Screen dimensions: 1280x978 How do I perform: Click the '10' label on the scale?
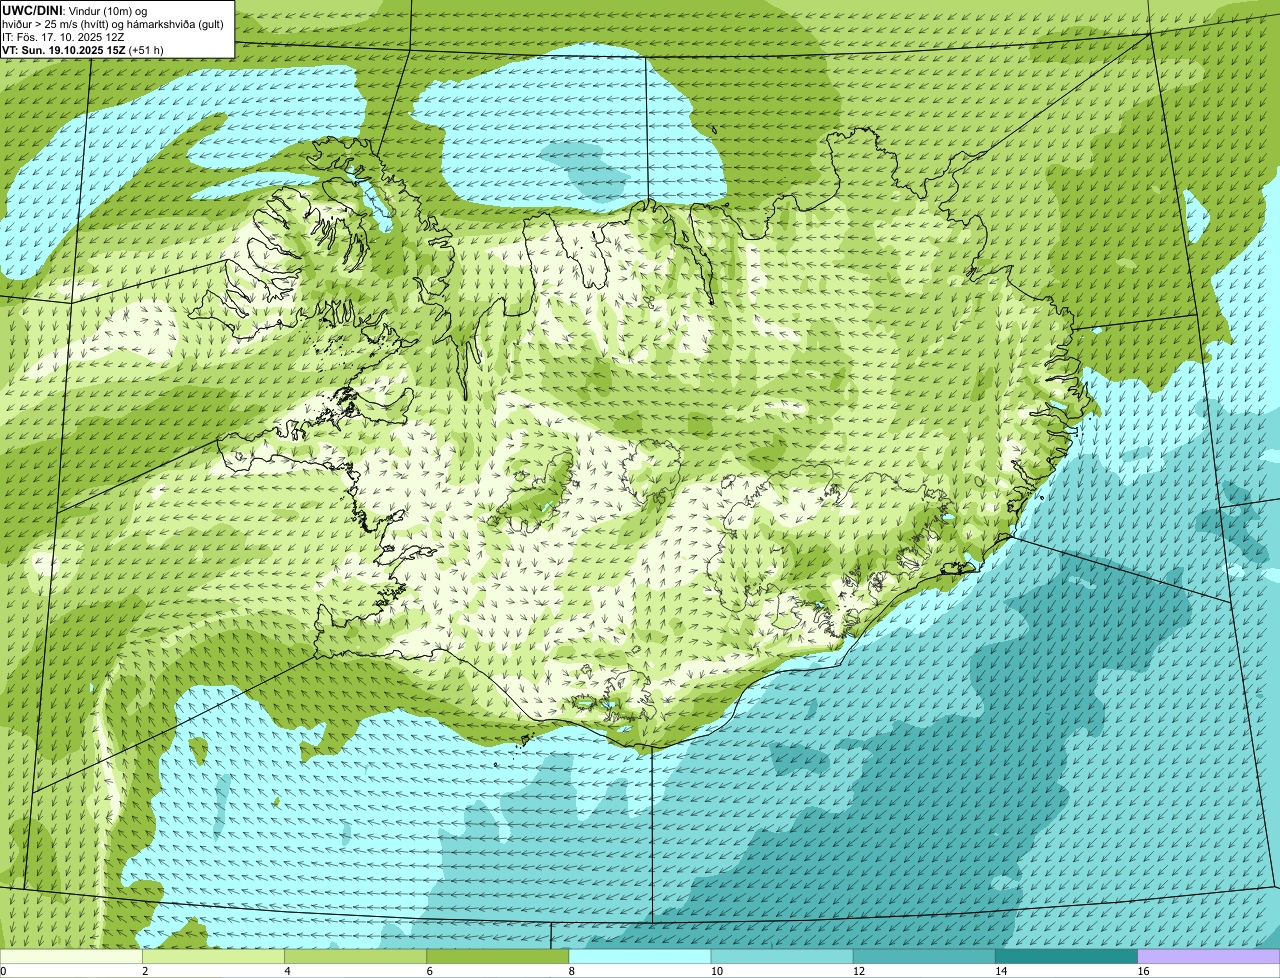coord(716,971)
